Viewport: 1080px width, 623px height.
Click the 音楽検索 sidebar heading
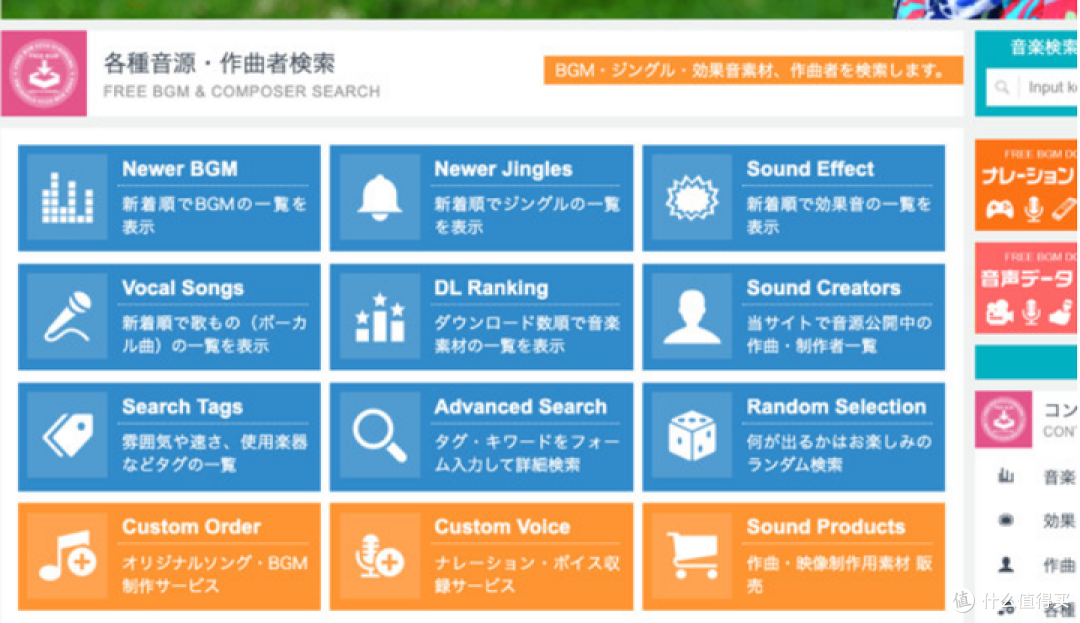(x=1043, y=47)
